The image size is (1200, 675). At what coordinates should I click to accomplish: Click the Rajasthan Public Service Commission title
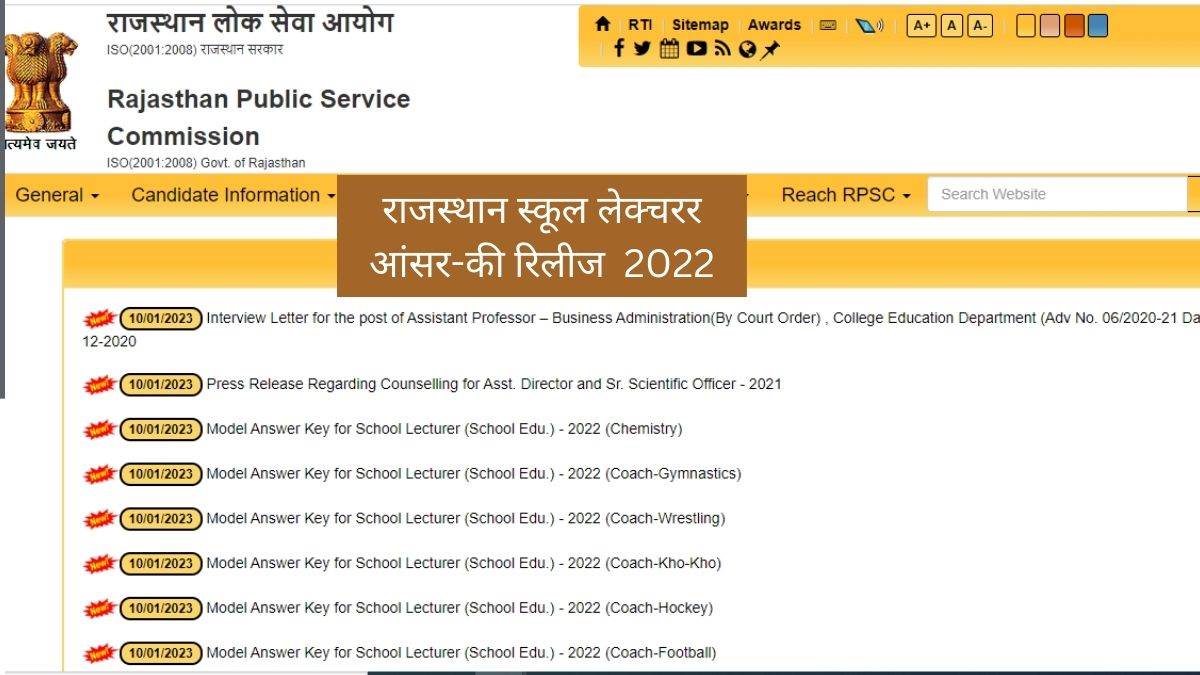258,117
